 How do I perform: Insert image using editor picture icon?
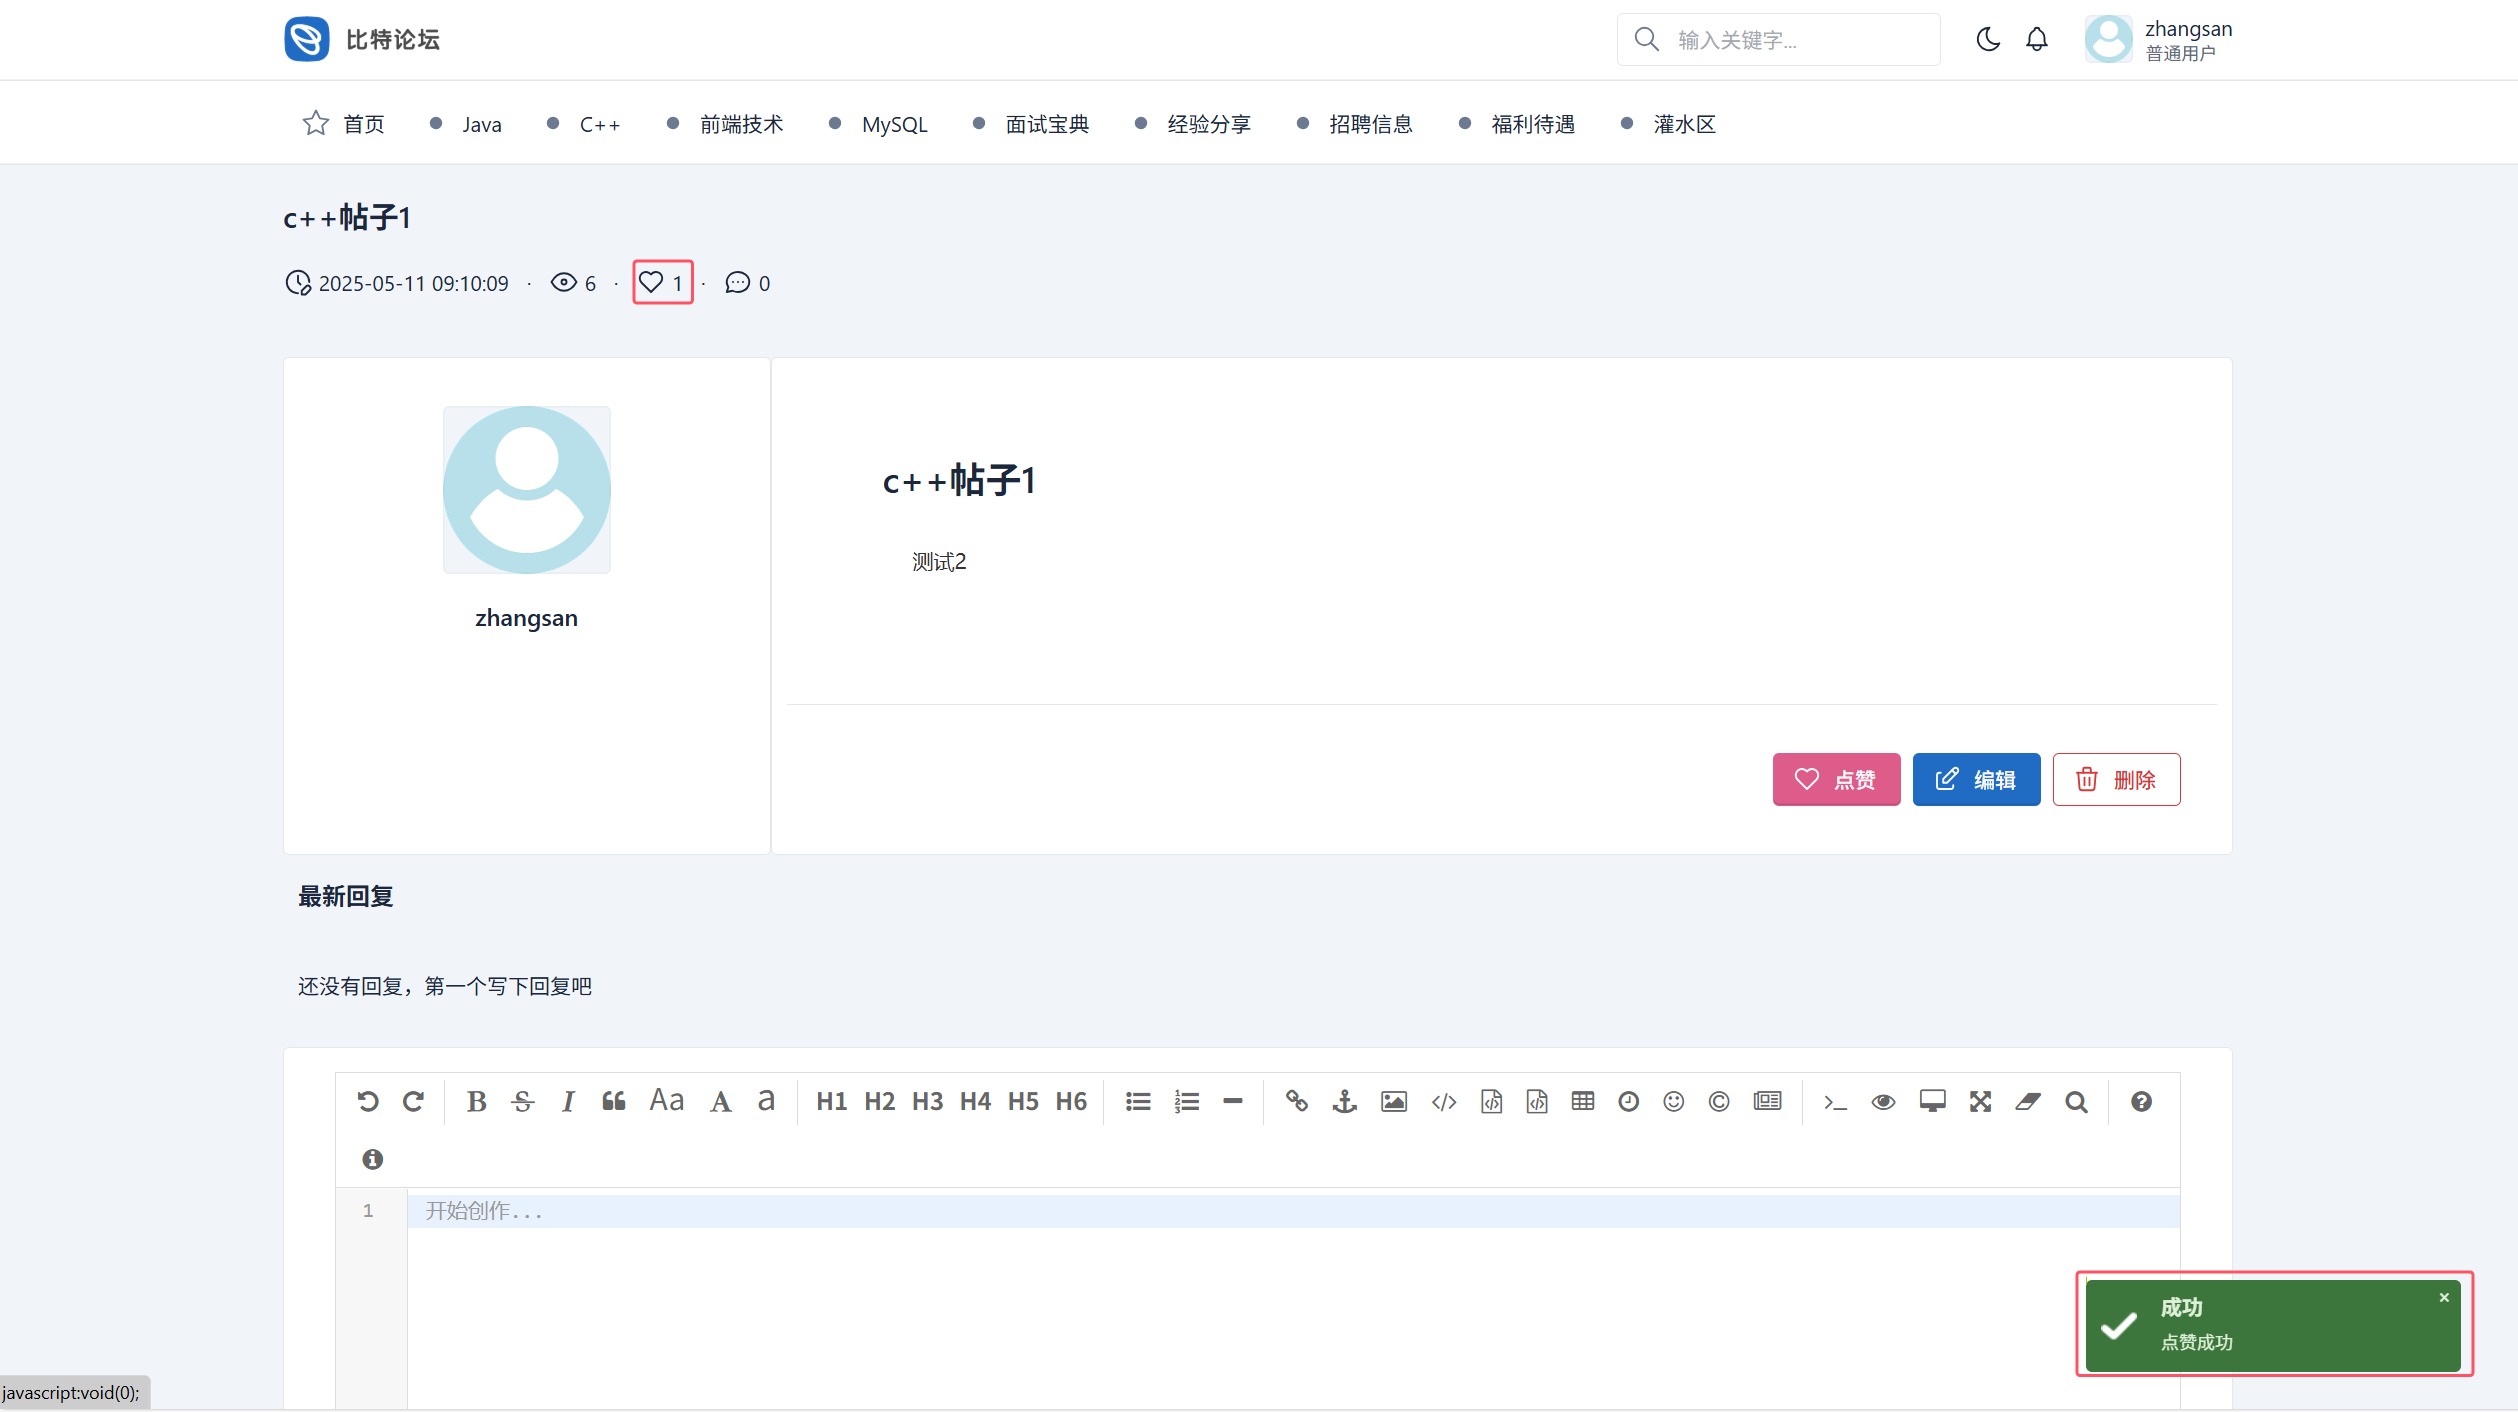[1393, 1101]
